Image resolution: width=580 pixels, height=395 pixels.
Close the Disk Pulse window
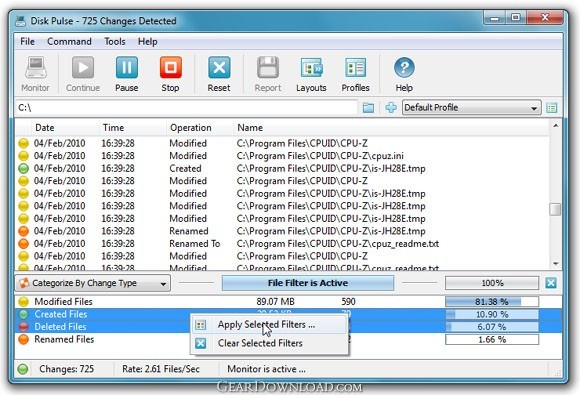click(x=545, y=18)
